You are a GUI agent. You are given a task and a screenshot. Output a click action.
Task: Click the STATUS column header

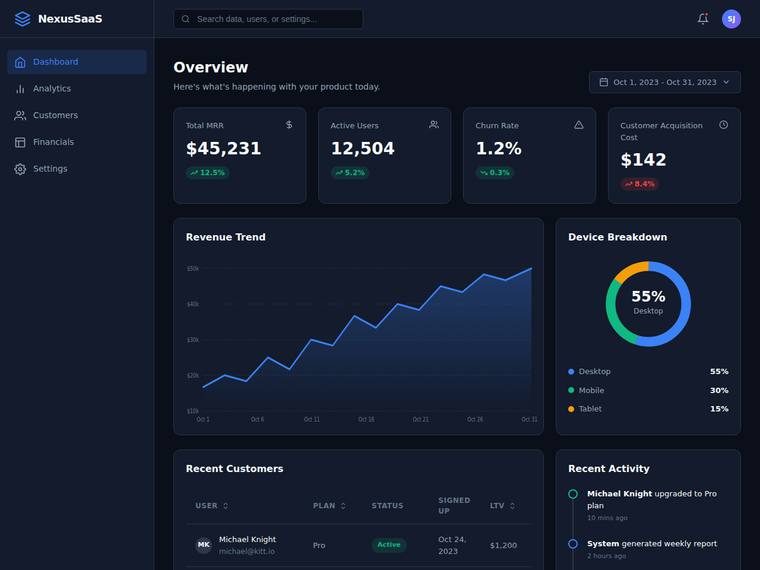point(387,506)
